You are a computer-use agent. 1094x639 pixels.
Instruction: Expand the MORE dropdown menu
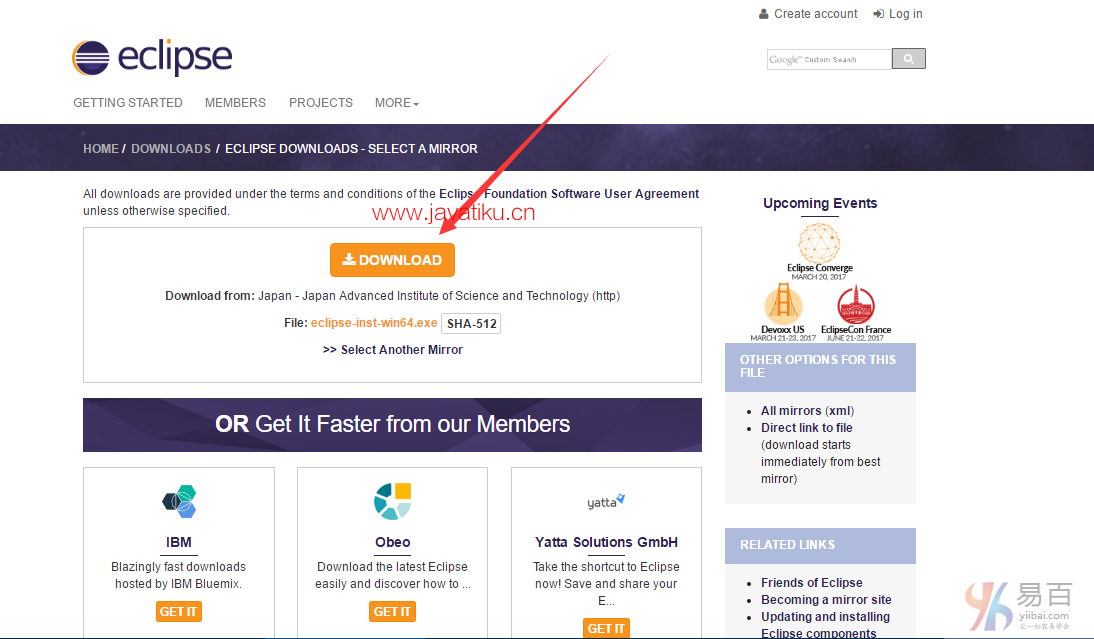click(x=397, y=103)
